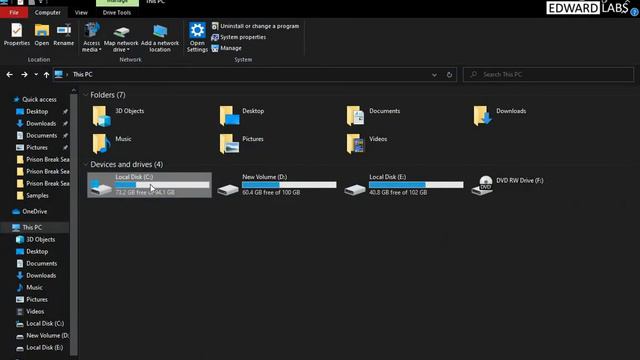Viewport: 640px width, 360px height.
Task: Select the Local Disk (C:) drive
Action: click(149, 185)
